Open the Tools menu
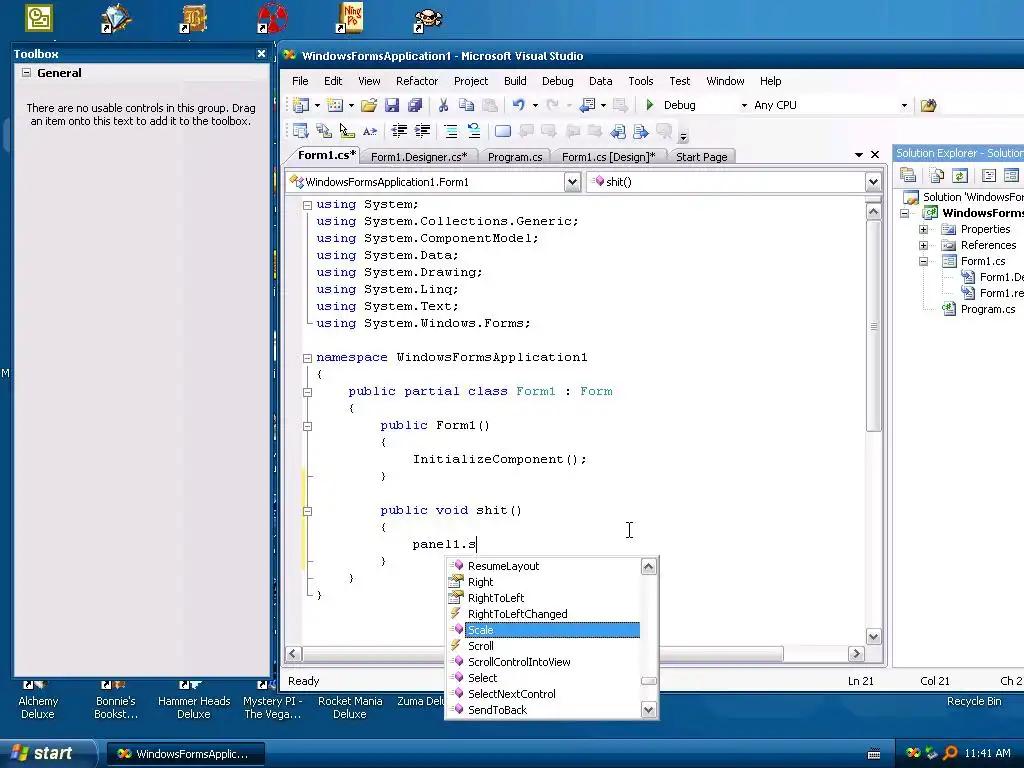This screenshot has height=768, width=1024. tap(641, 81)
